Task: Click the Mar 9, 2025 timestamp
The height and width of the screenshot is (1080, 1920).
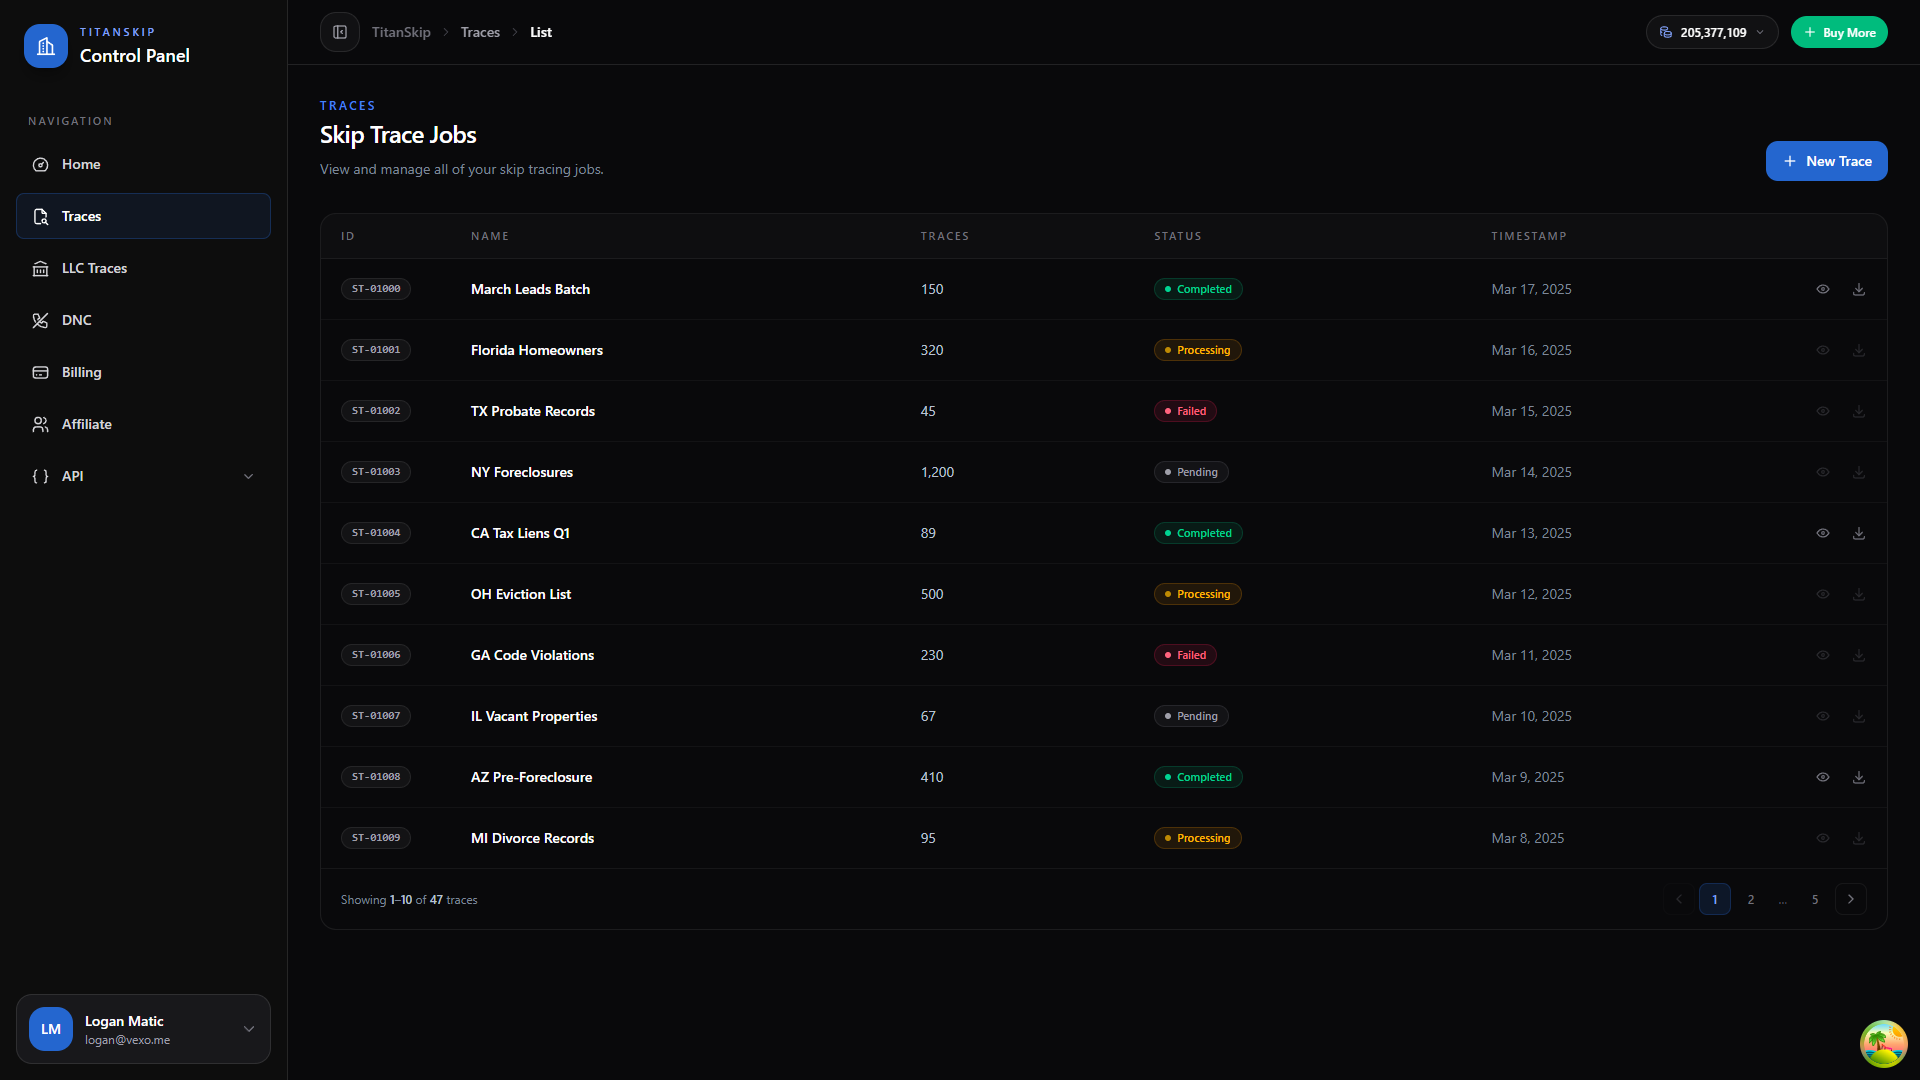Action: pyautogui.click(x=1528, y=777)
